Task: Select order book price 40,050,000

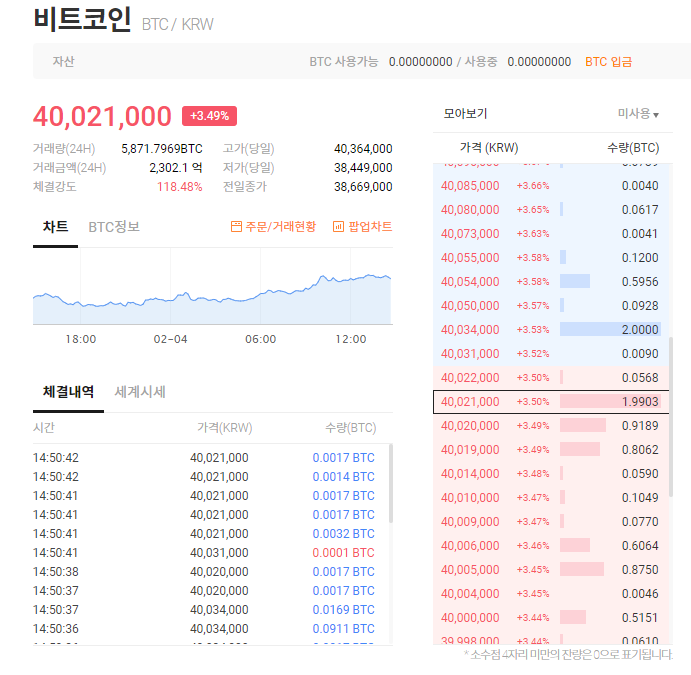Action: tap(470, 305)
